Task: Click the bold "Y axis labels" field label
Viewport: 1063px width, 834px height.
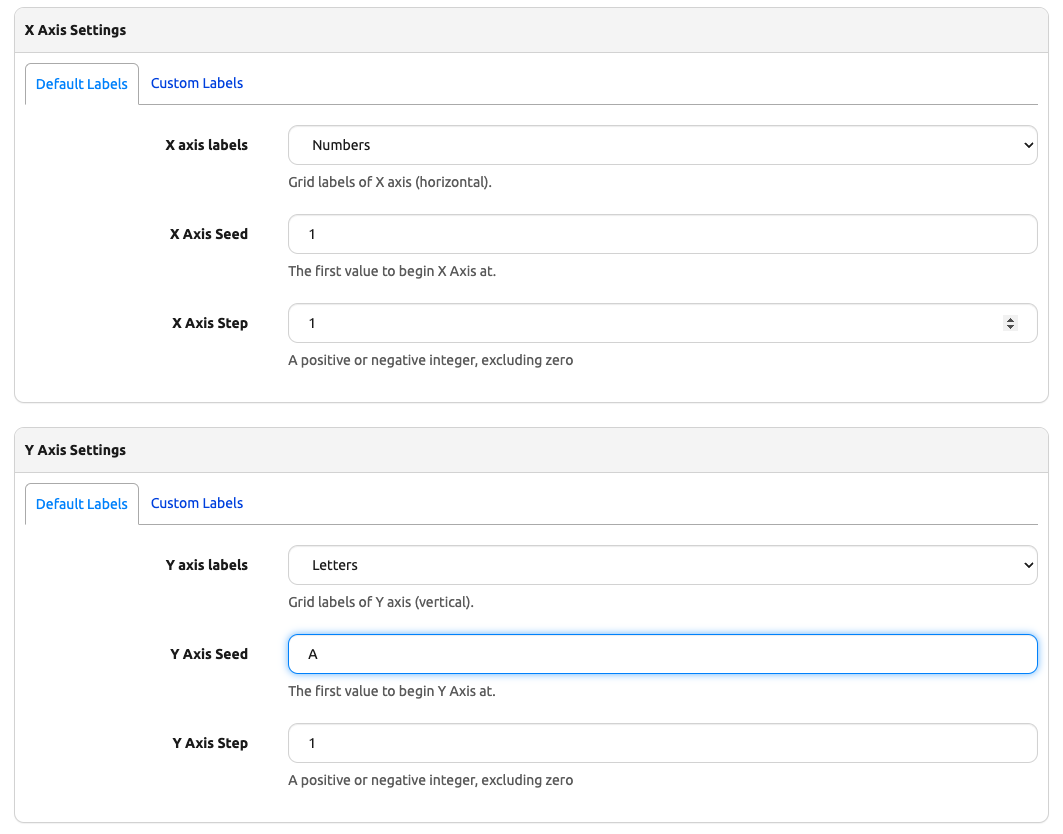Action: (x=206, y=565)
